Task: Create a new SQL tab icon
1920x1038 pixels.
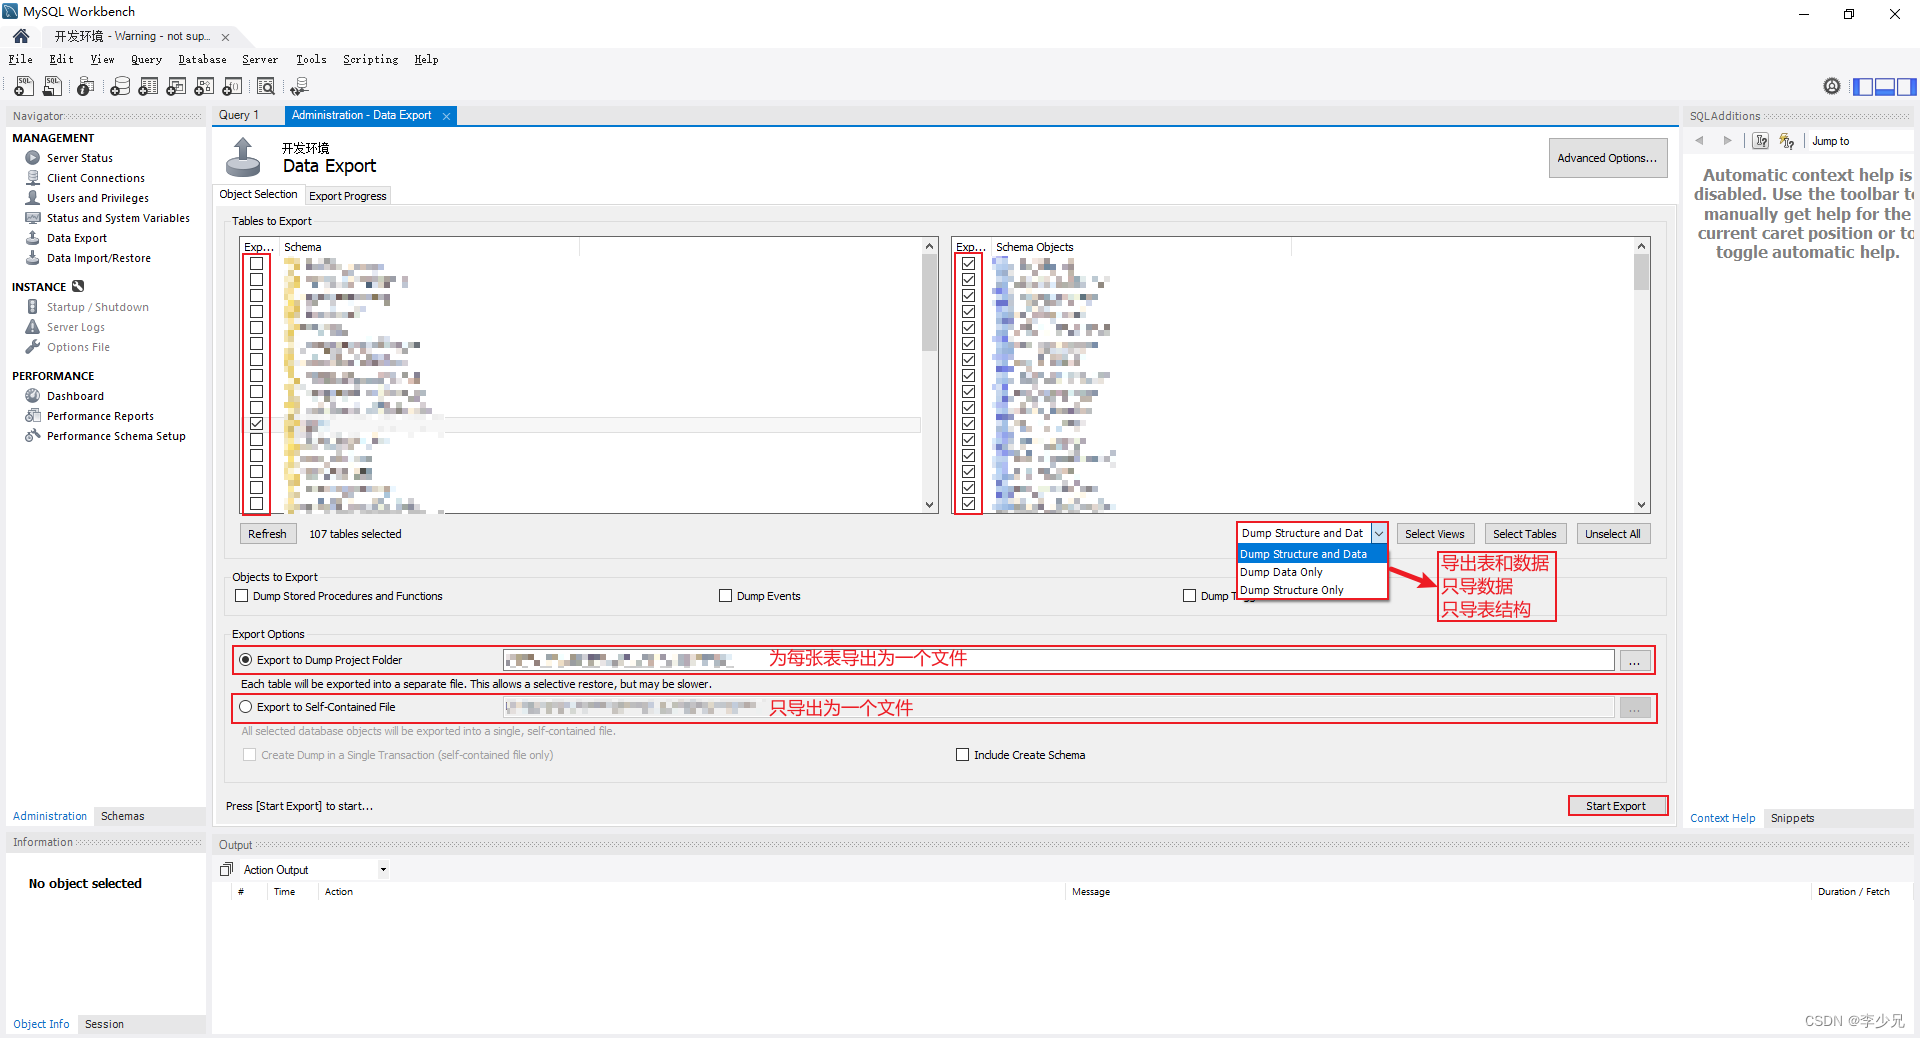Action: [x=24, y=87]
